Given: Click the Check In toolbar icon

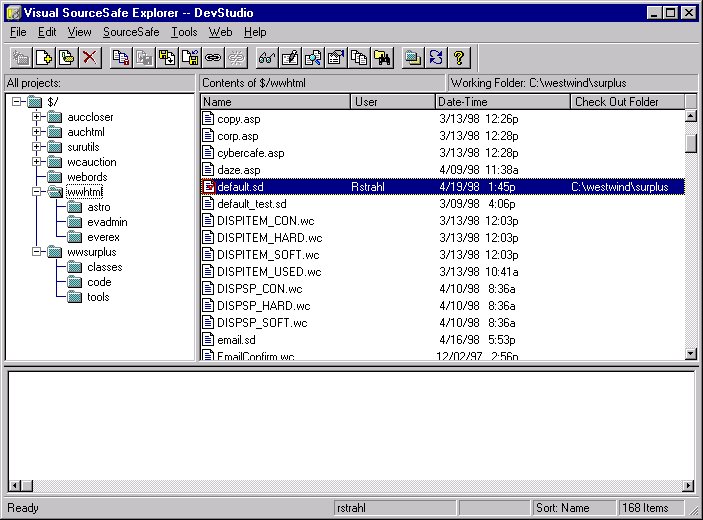Looking at the screenshot, I should [x=167, y=57].
